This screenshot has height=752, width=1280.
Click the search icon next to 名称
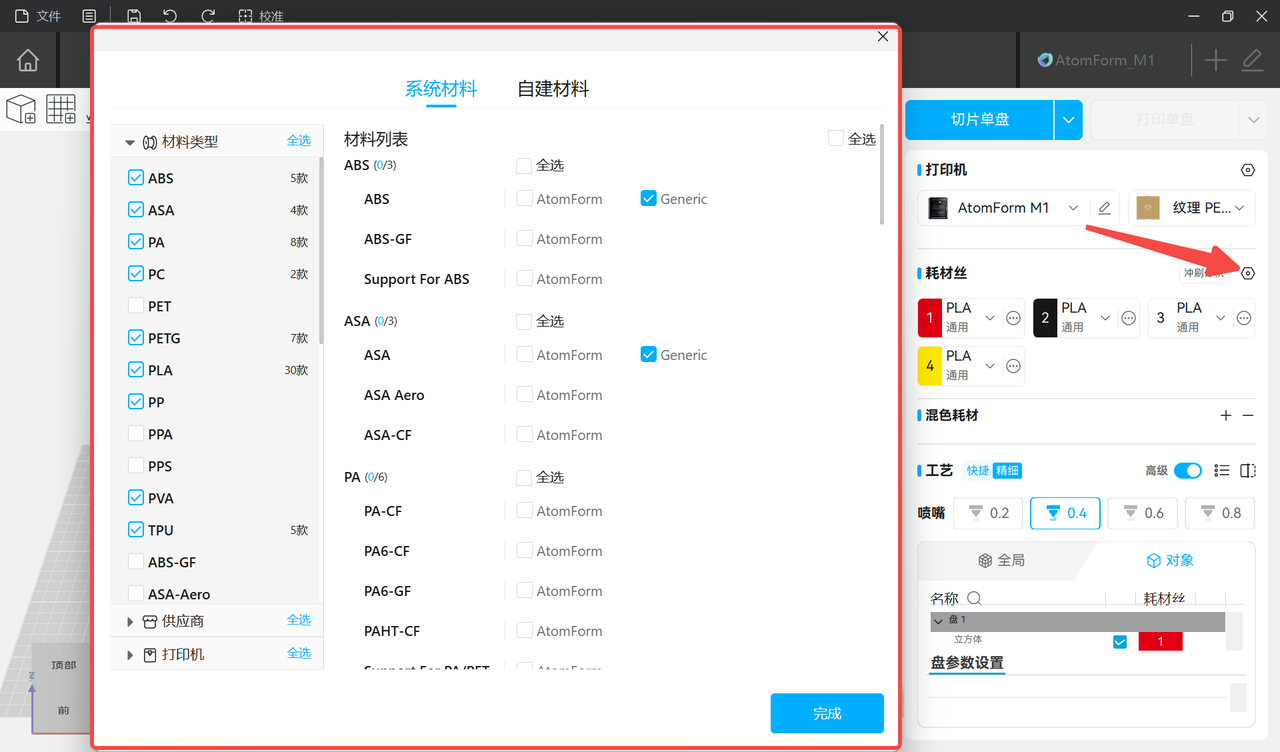[x=974, y=598]
